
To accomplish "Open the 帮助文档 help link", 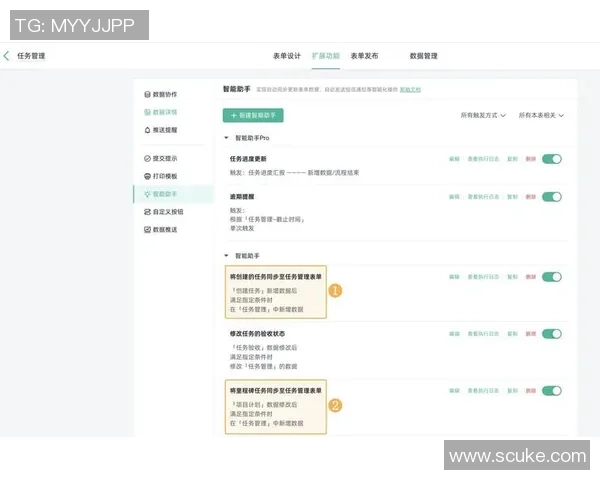I will click(x=410, y=90).
